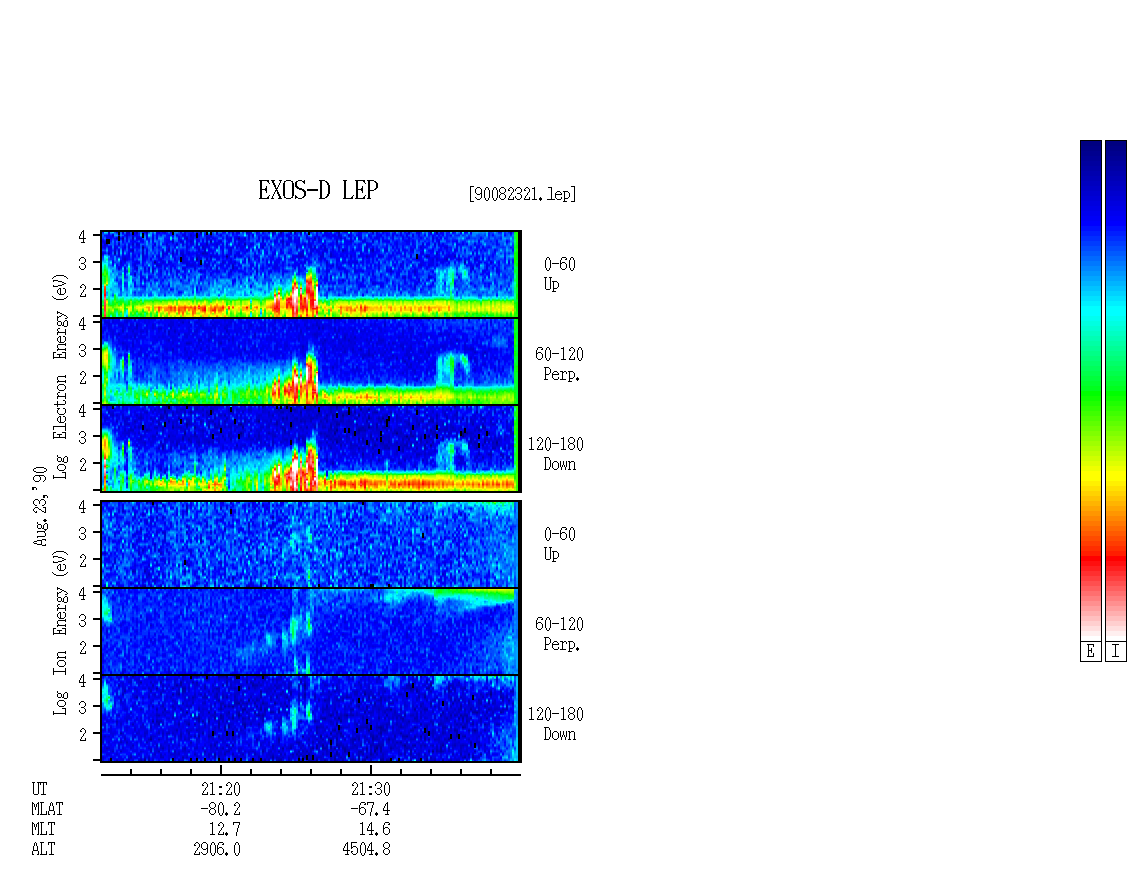The image size is (1130, 875).
Task: Click the 21:30 tick on time axis
Action: coord(370,770)
